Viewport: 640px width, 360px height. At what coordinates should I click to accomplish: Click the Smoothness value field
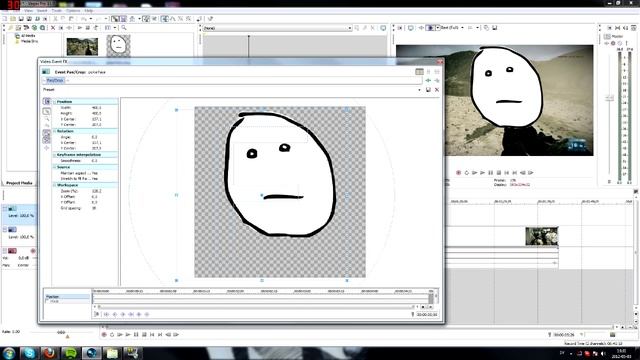(95, 161)
